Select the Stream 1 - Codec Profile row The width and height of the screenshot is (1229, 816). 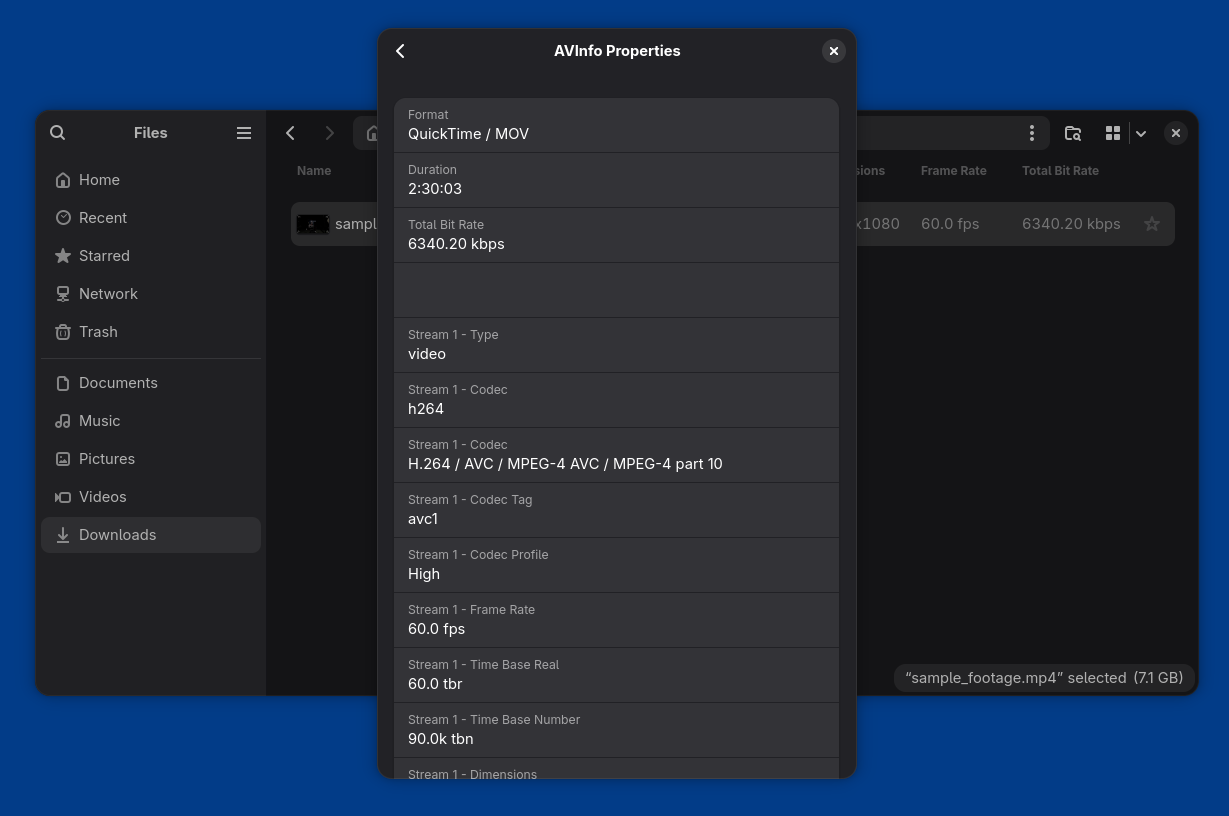616,565
